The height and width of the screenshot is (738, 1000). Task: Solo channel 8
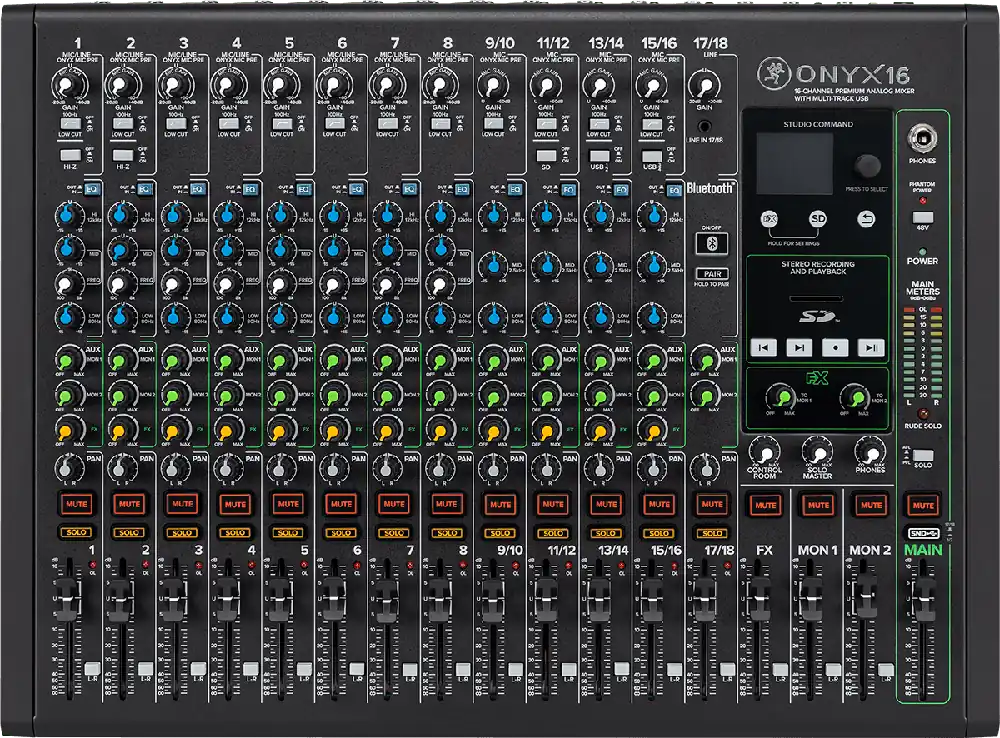coord(446,533)
